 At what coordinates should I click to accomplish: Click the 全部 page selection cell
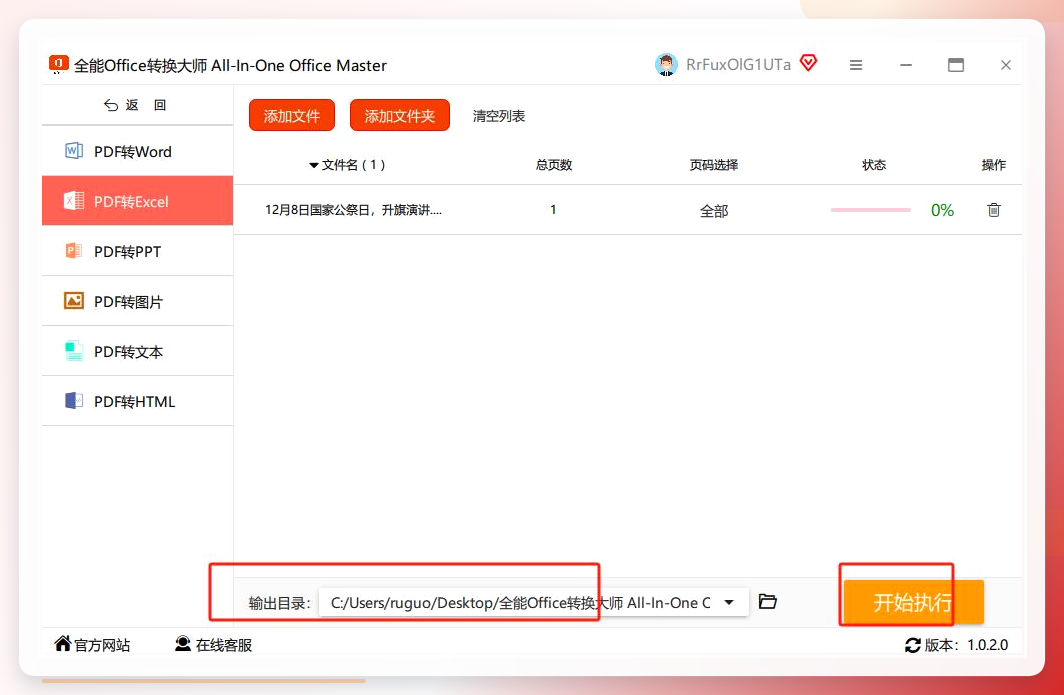tap(714, 211)
